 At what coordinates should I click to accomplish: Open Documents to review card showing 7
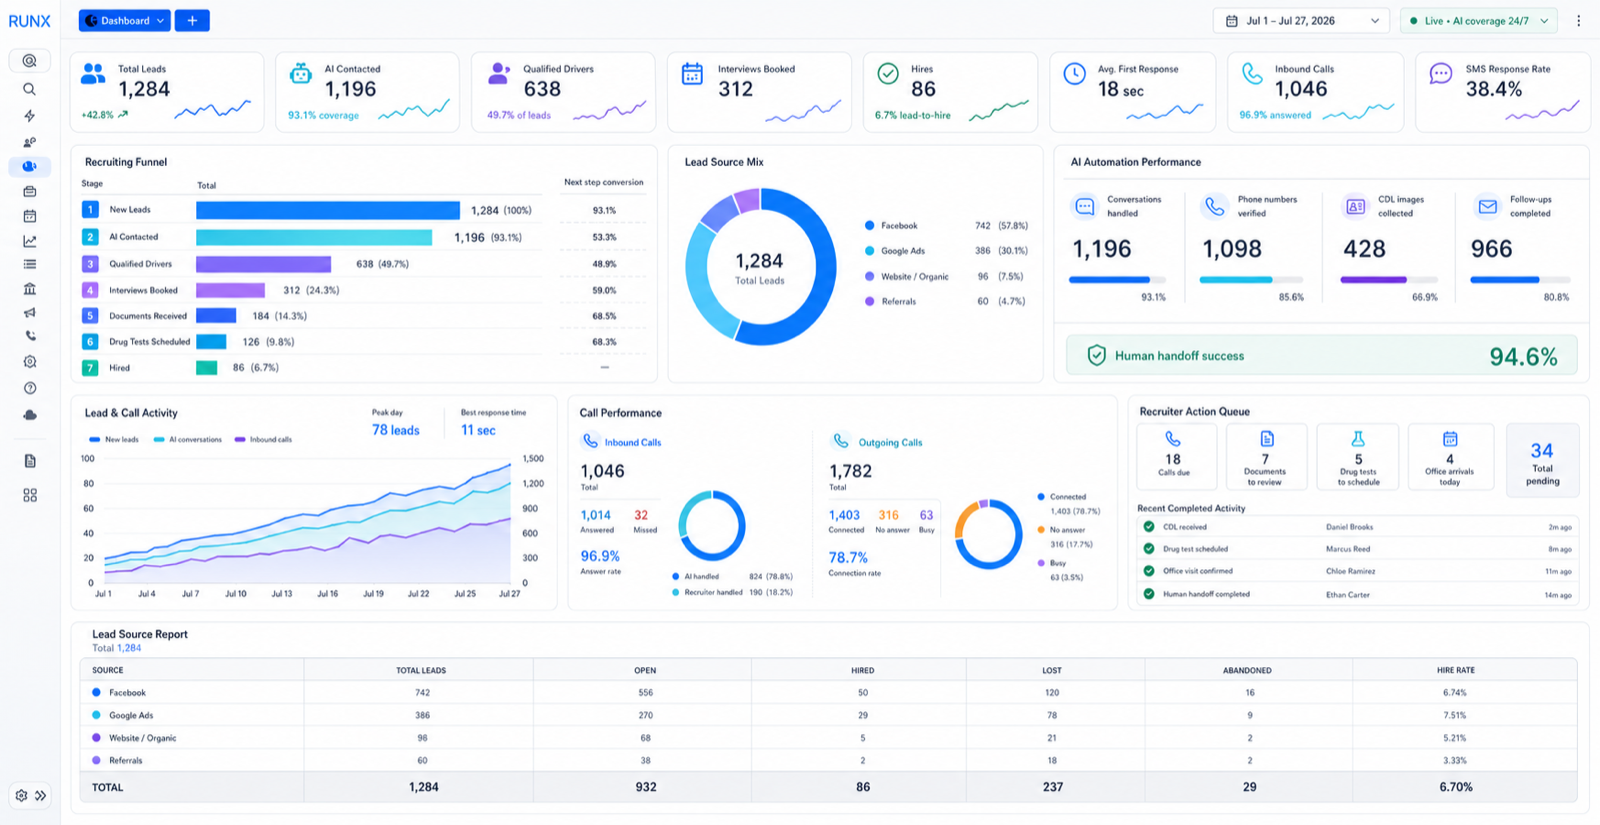point(1266,456)
